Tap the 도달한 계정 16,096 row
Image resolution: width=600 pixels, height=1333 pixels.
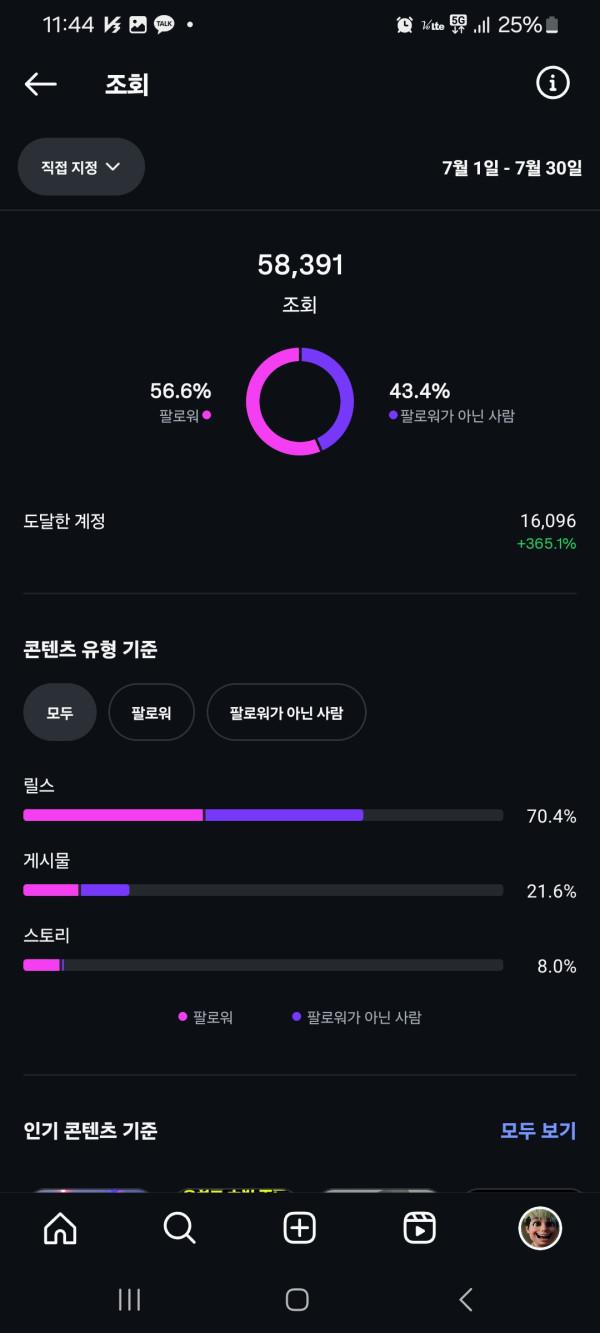(x=300, y=531)
